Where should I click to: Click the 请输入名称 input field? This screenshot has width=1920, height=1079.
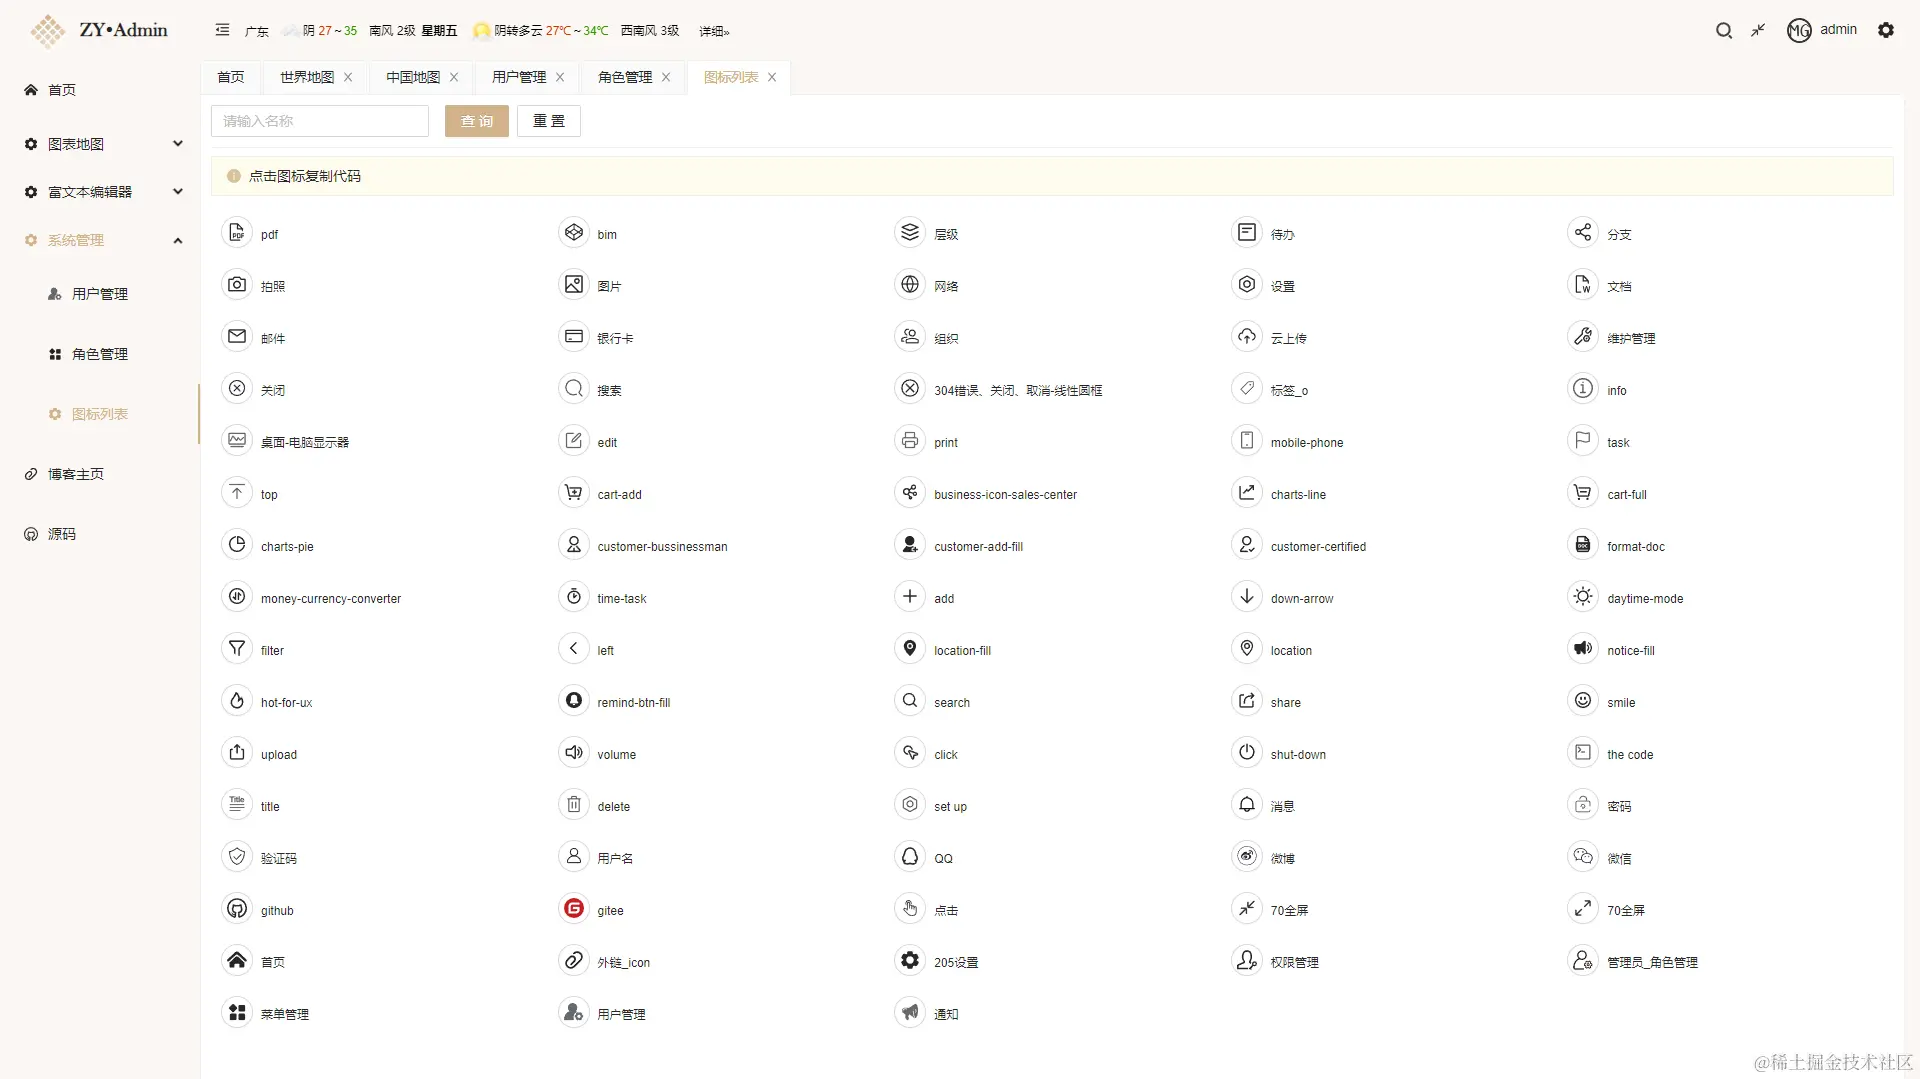(320, 120)
